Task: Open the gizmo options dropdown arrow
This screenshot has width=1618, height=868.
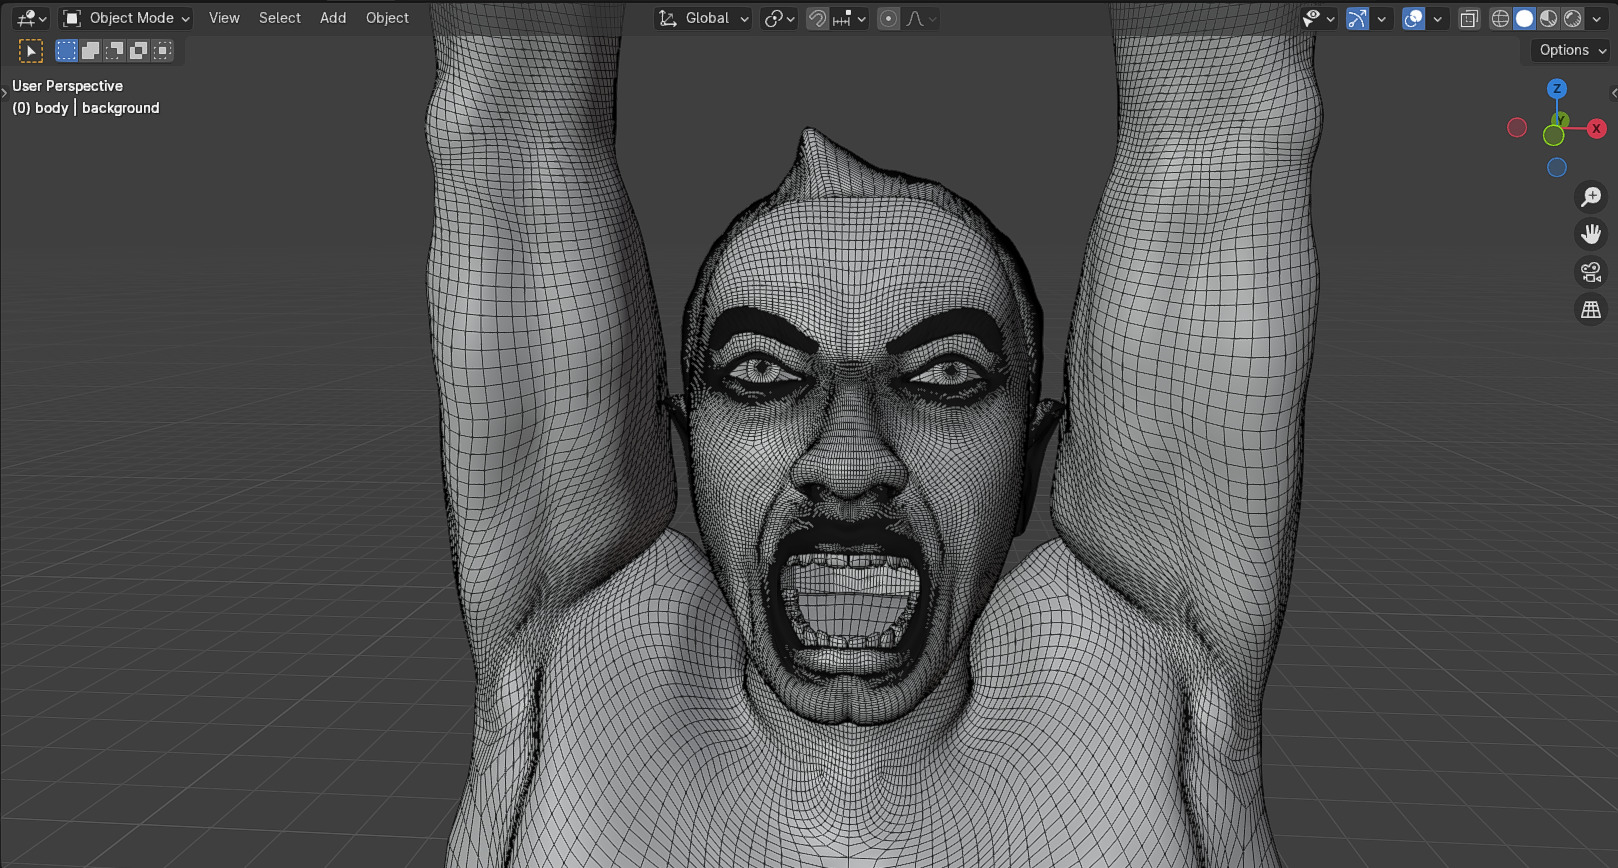Action: pos(1381,18)
